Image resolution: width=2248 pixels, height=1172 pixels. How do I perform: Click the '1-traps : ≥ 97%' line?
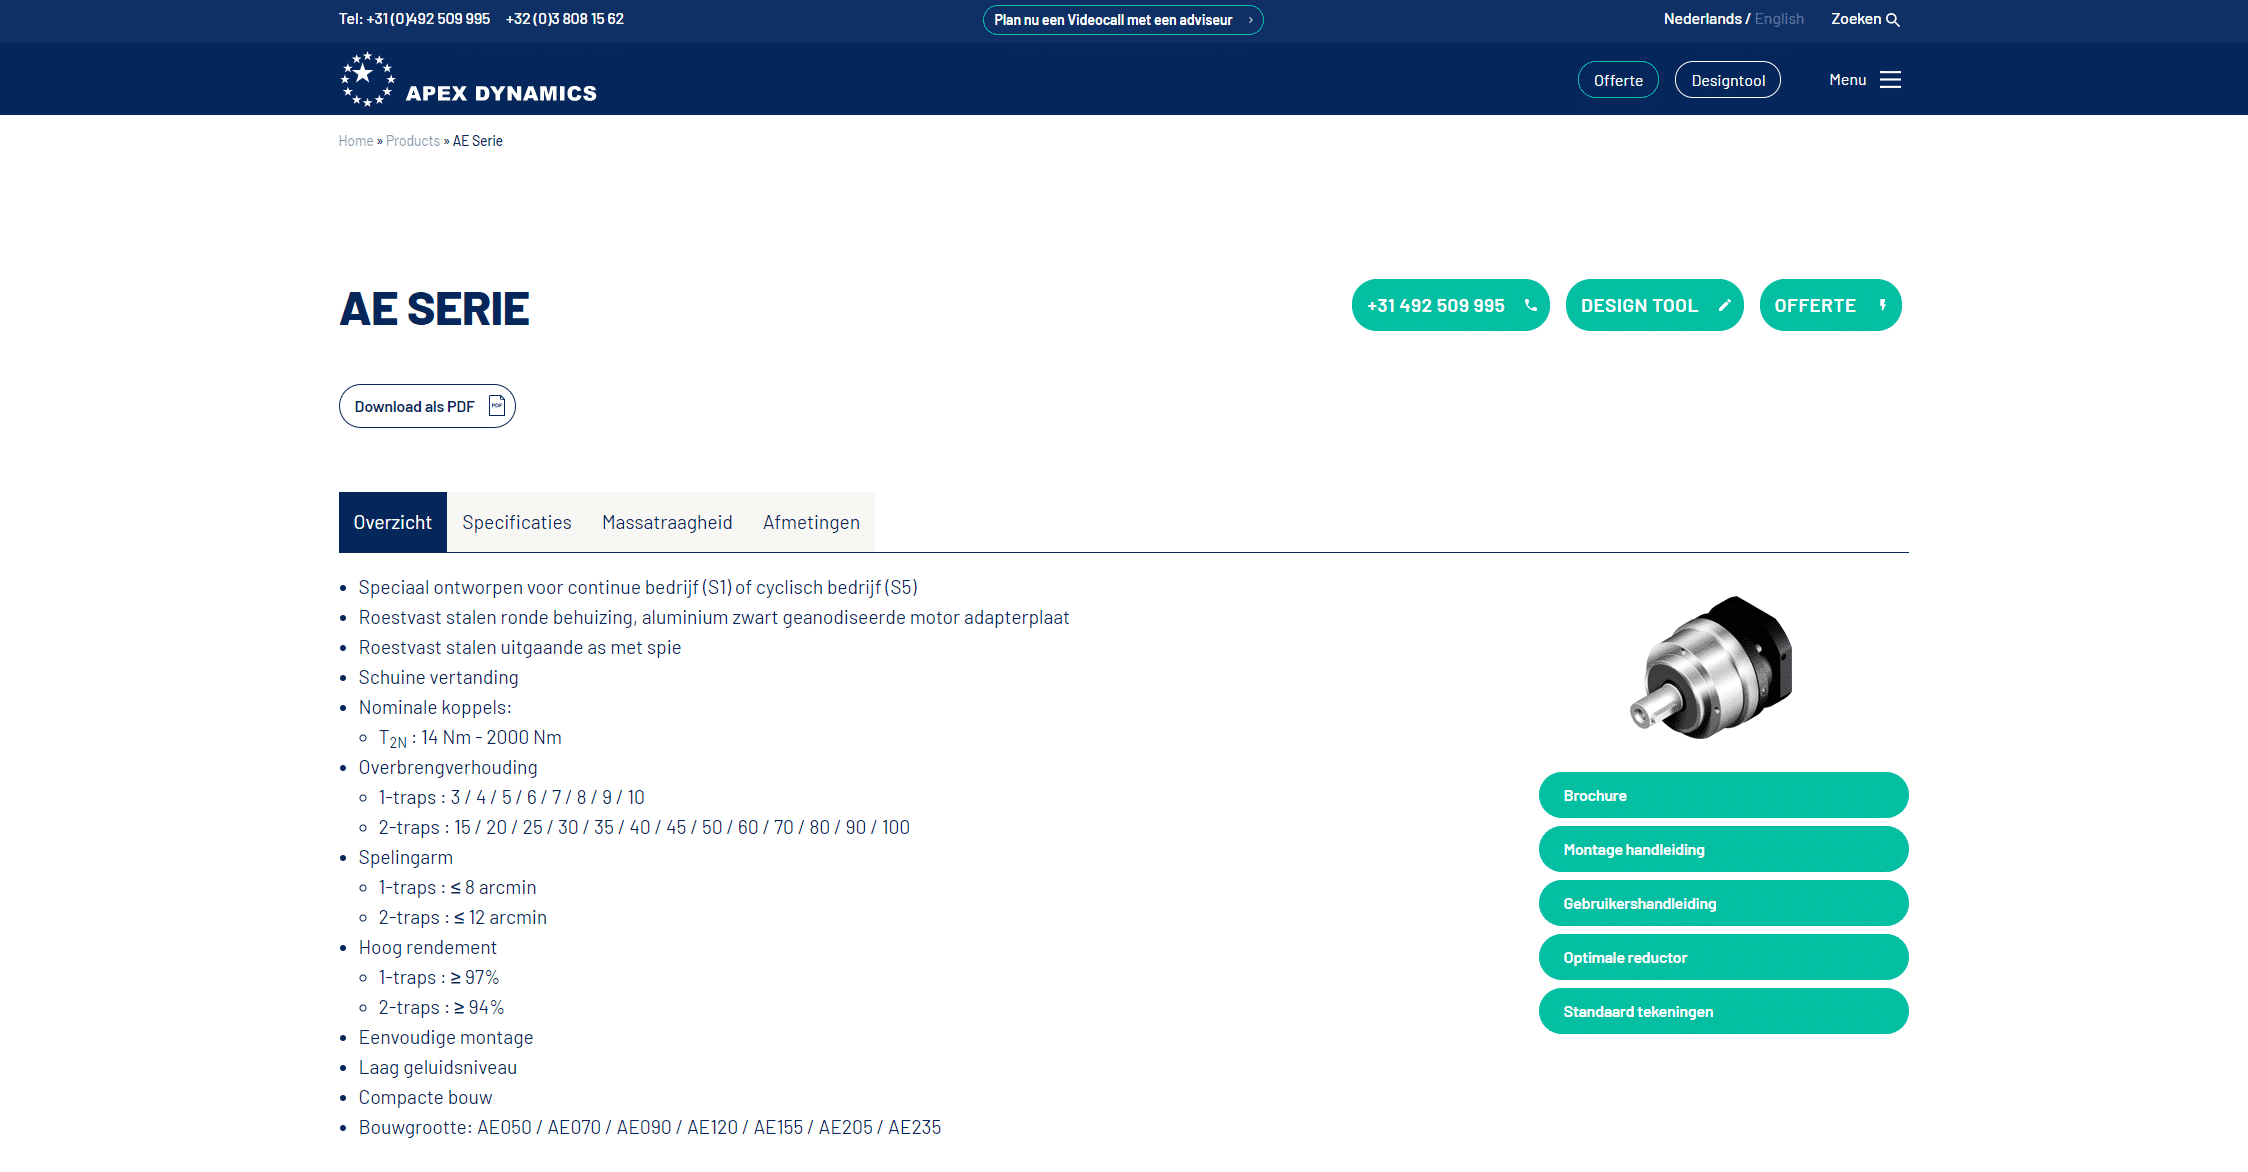438,977
